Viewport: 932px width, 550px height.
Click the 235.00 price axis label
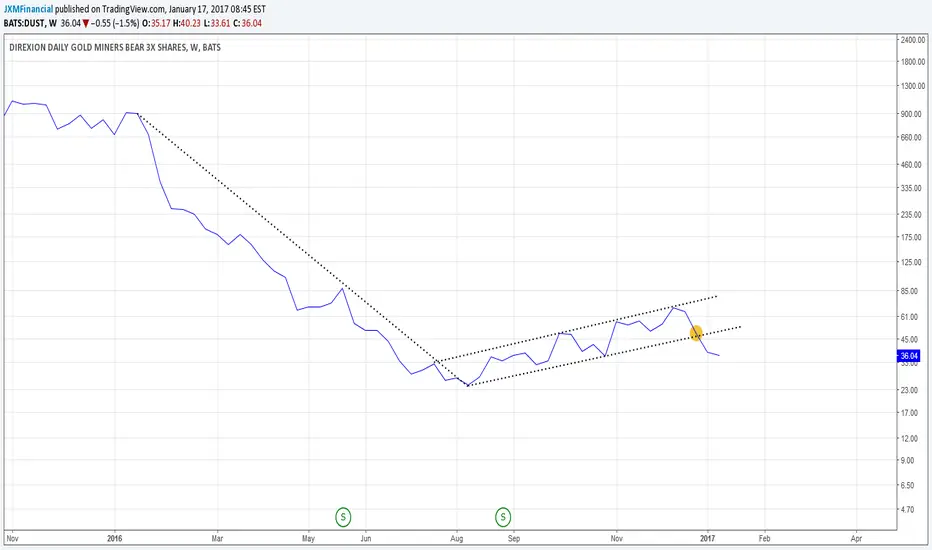pyautogui.click(x=911, y=215)
